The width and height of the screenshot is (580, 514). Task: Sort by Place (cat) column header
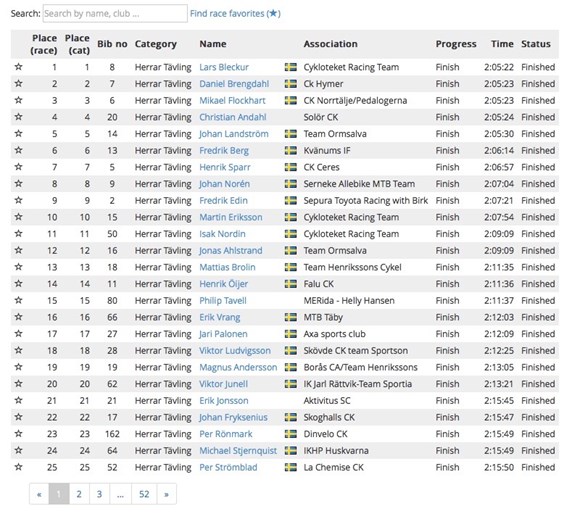tap(77, 44)
